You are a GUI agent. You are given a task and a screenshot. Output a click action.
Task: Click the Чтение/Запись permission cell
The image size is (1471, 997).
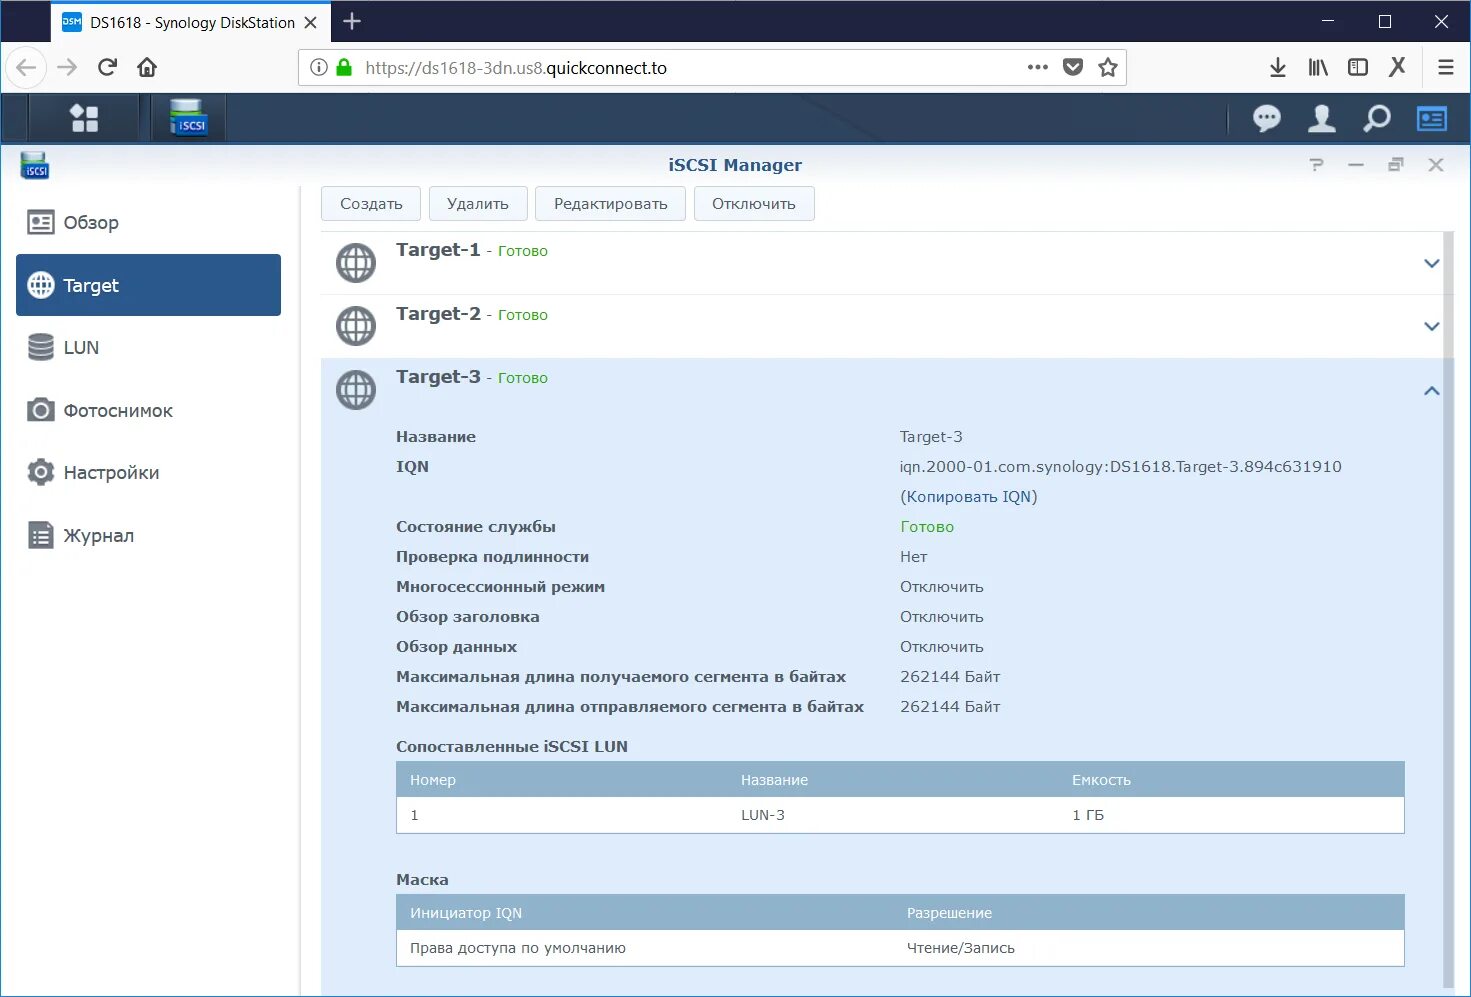coord(960,948)
